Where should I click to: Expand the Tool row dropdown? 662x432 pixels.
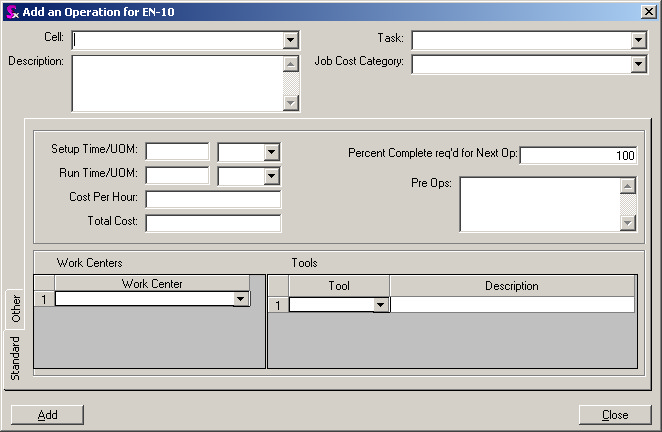(380, 305)
